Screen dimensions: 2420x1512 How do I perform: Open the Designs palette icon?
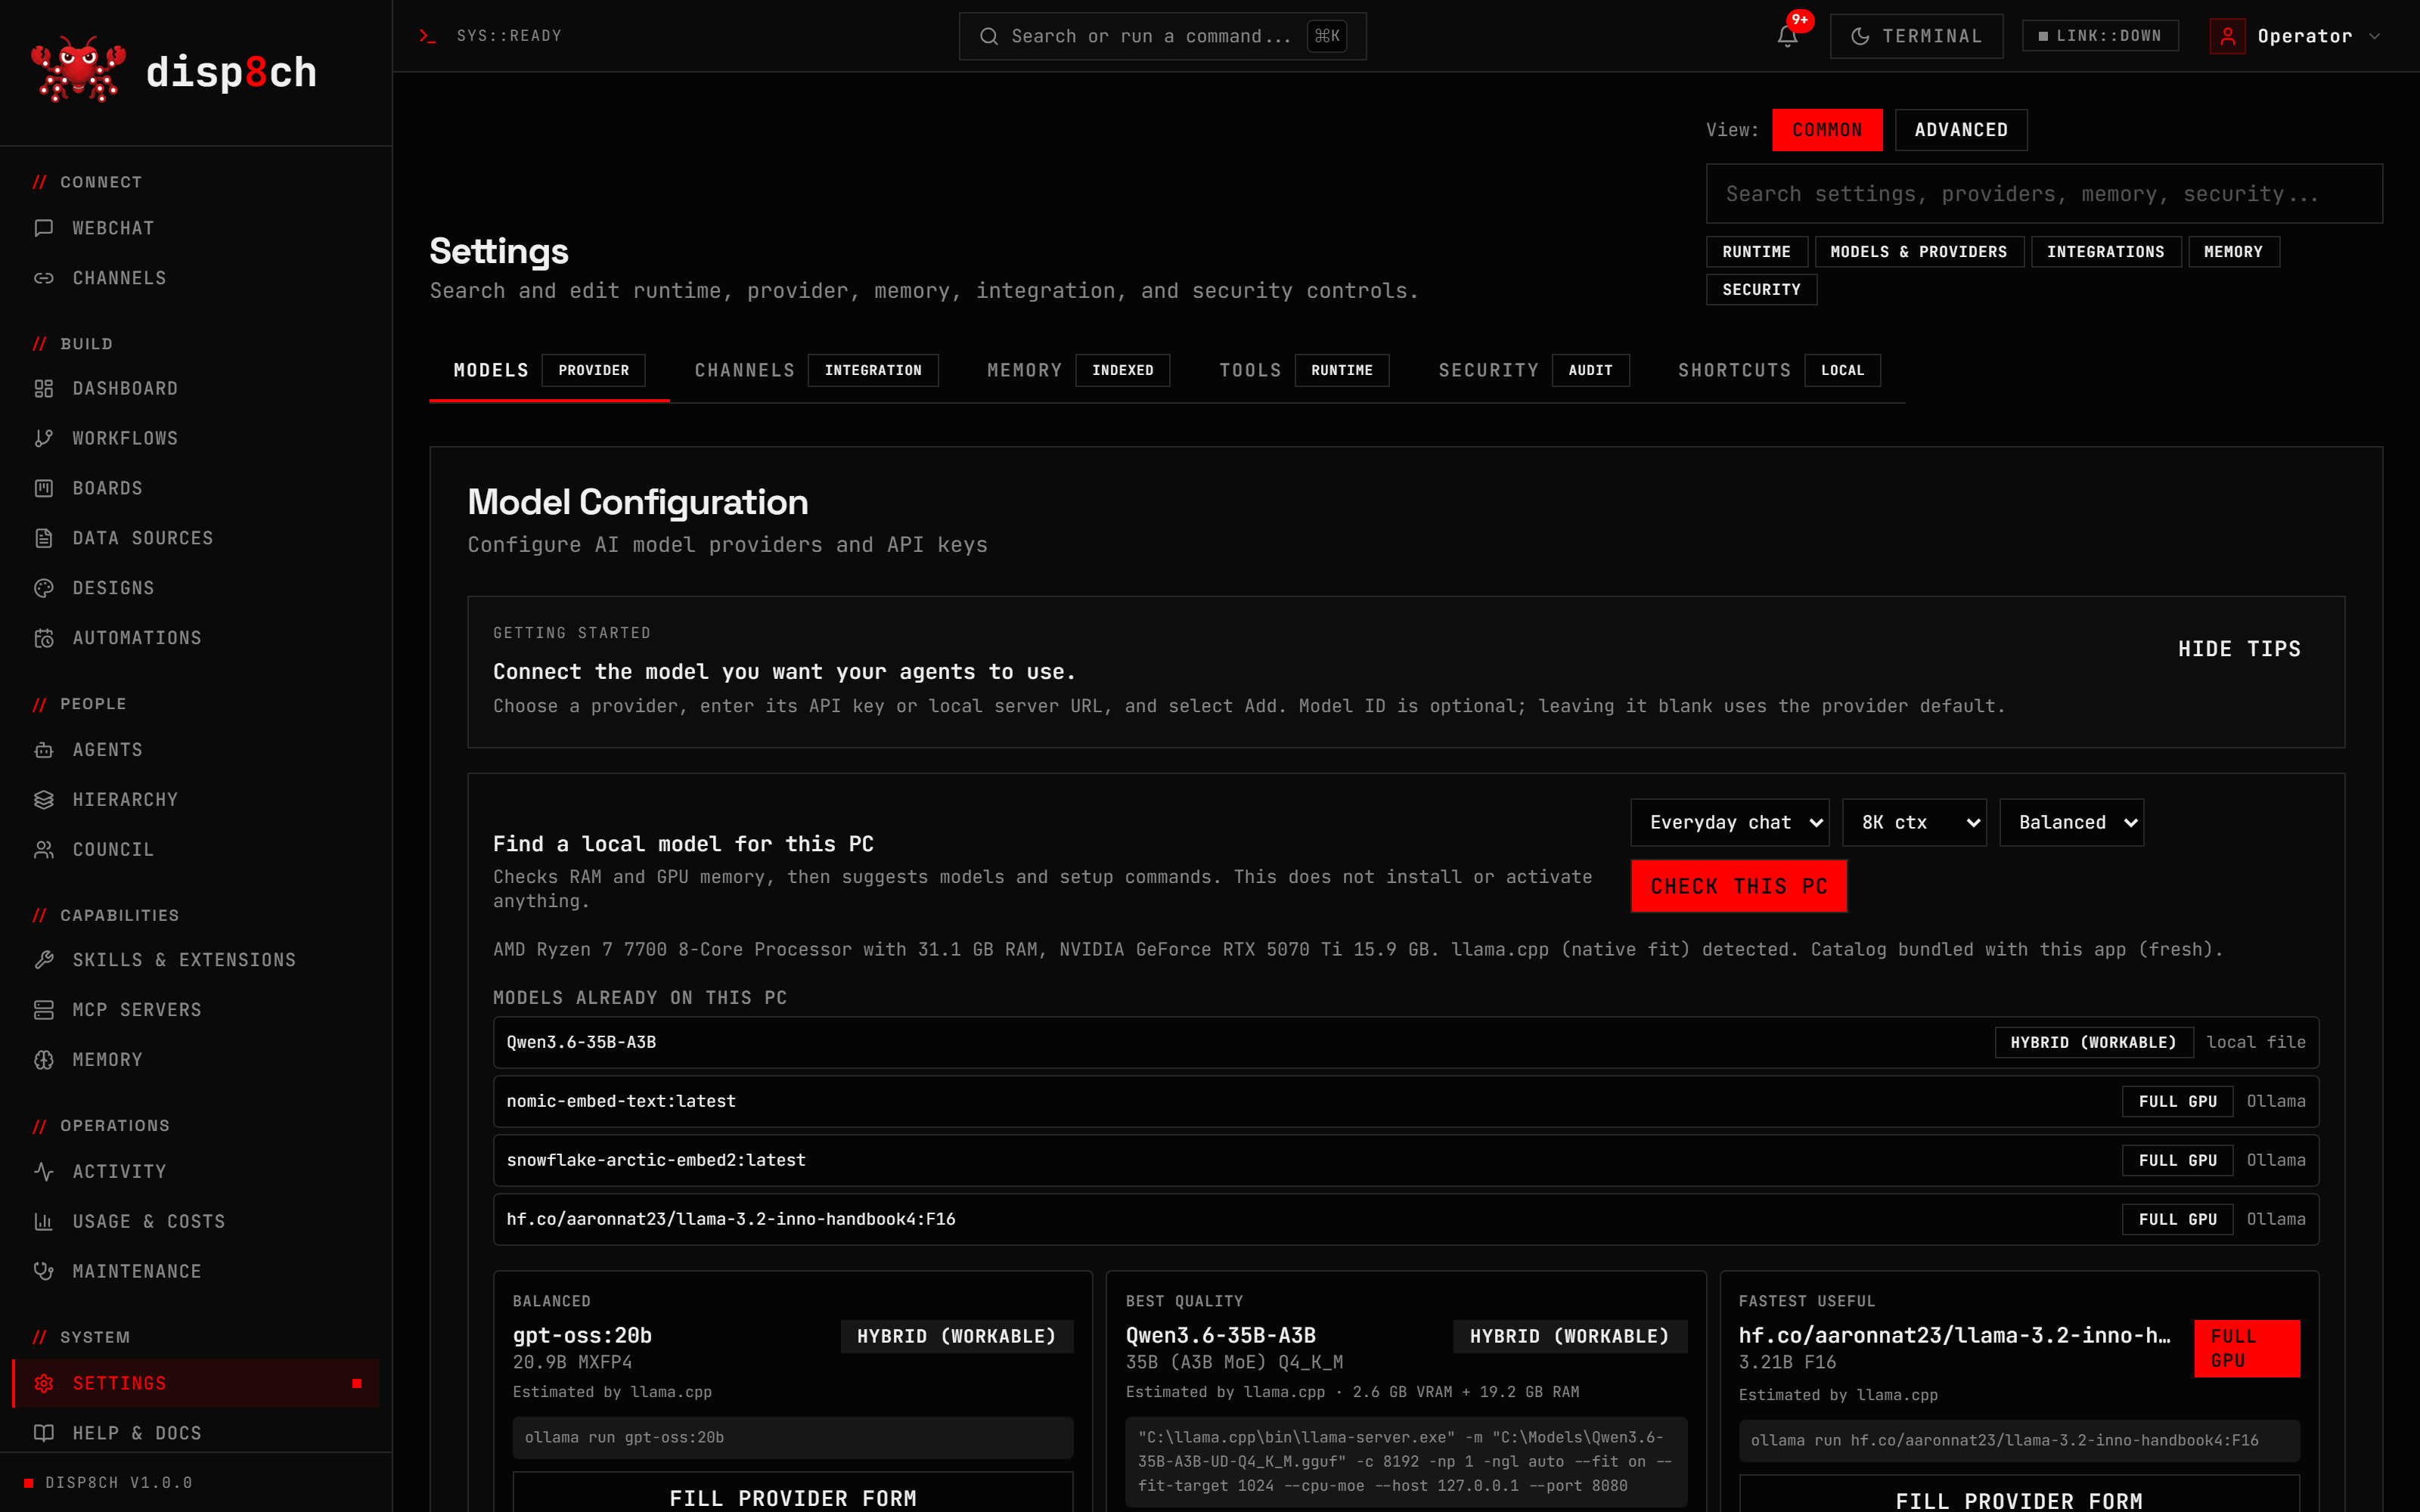(44, 588)
